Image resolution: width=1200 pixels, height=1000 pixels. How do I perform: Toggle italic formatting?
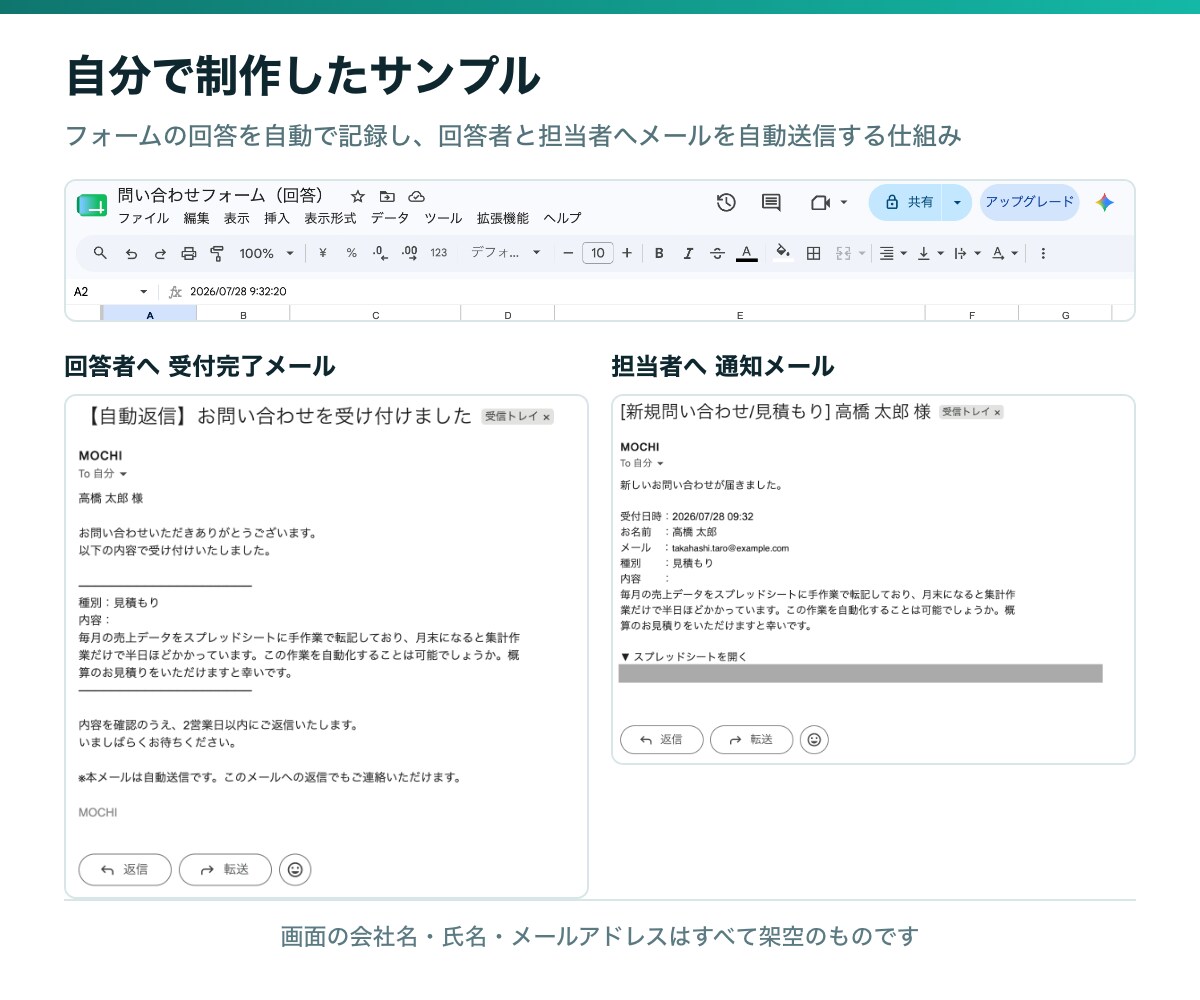pos(688,254)
